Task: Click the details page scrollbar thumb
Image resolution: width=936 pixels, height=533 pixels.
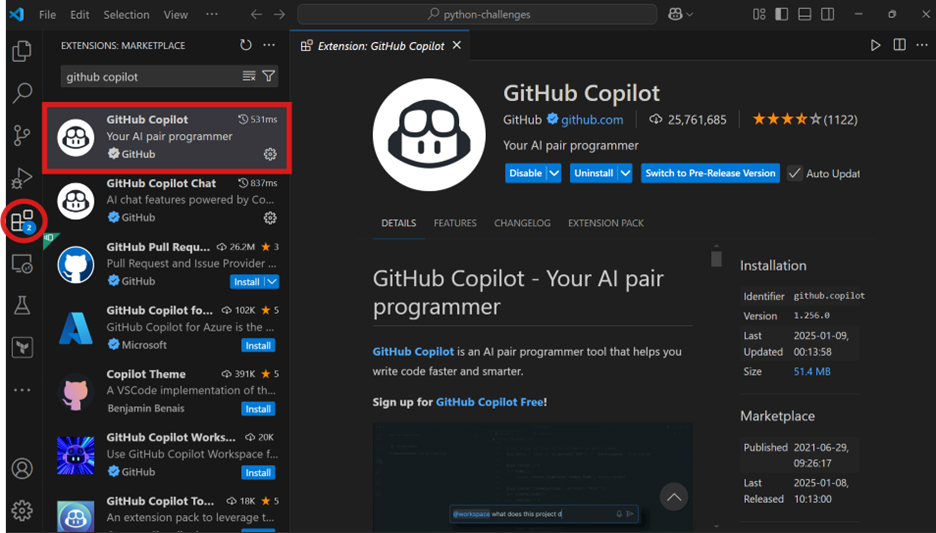Action: pyautogui.click(x=716, y=258)
